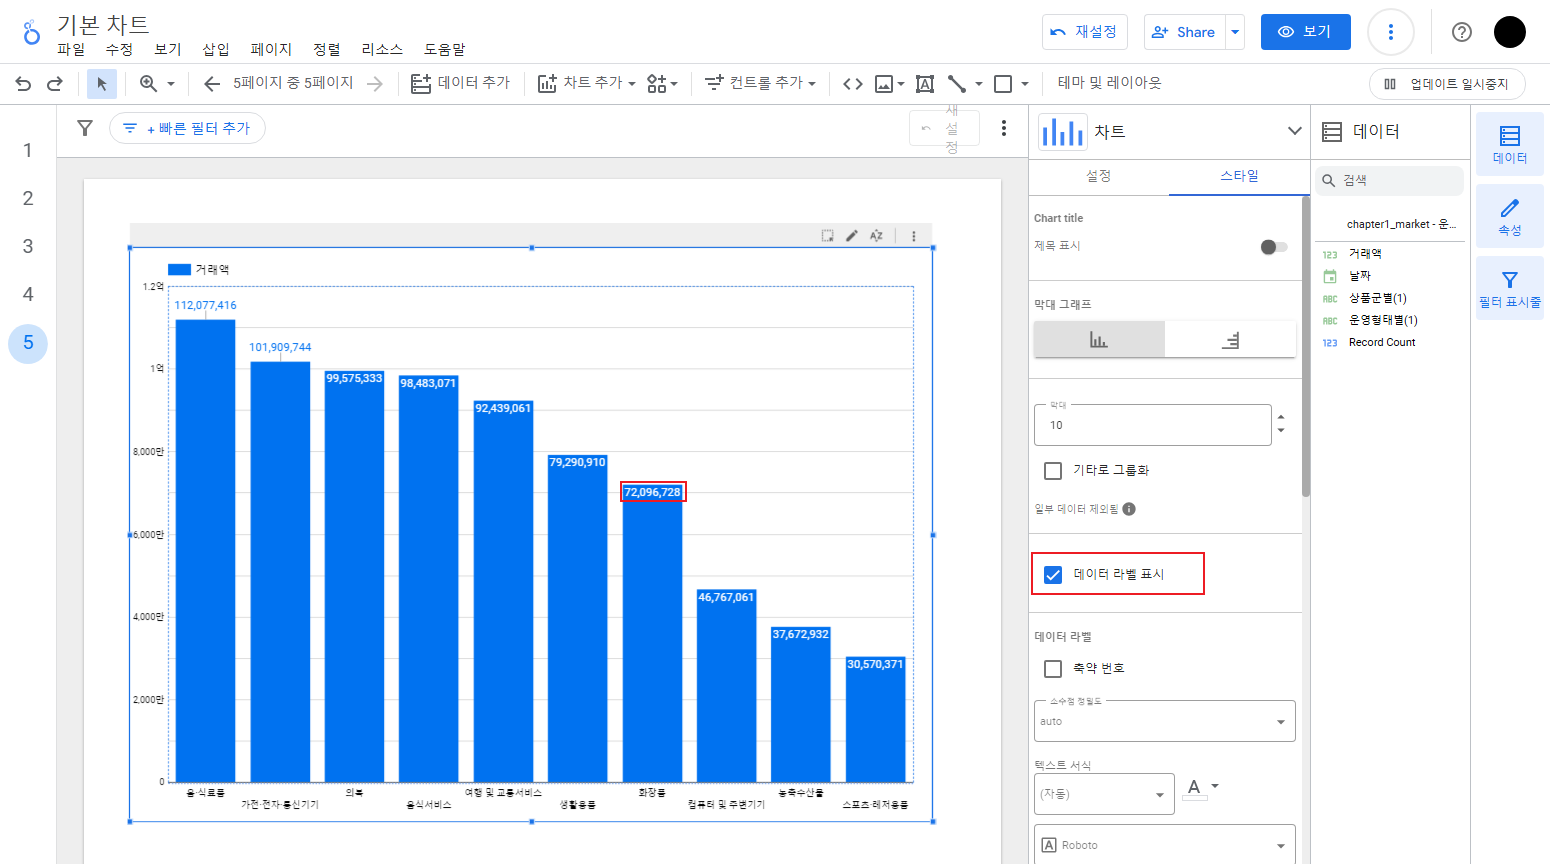
Task: Open the 컨트롤 추가 dropdown
Action: (x=760, y=83)
